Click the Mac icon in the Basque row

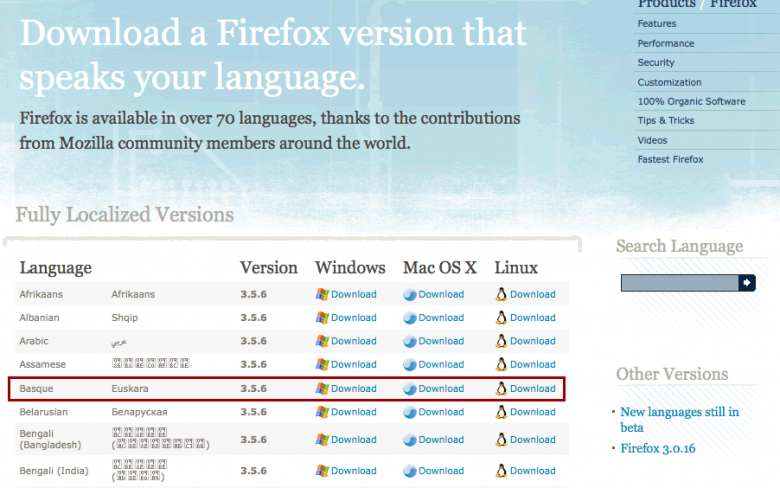[x=409, y=389]
